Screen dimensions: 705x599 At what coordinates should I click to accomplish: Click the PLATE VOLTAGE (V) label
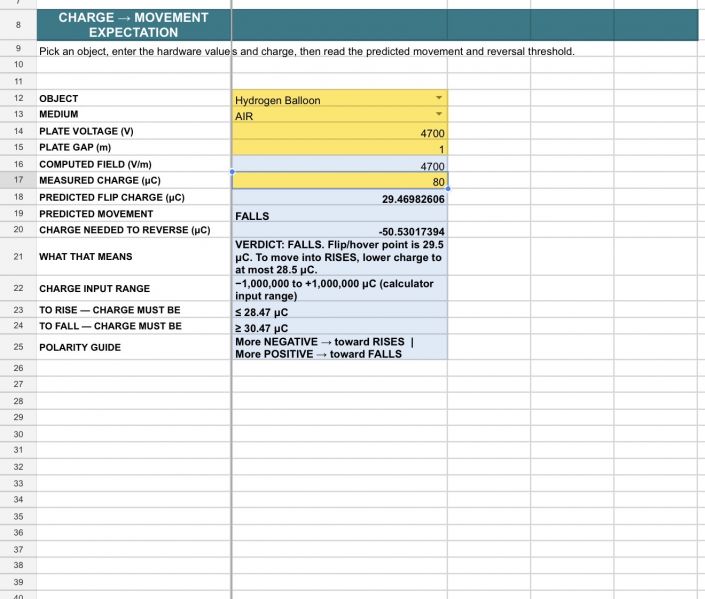(86, 131)
